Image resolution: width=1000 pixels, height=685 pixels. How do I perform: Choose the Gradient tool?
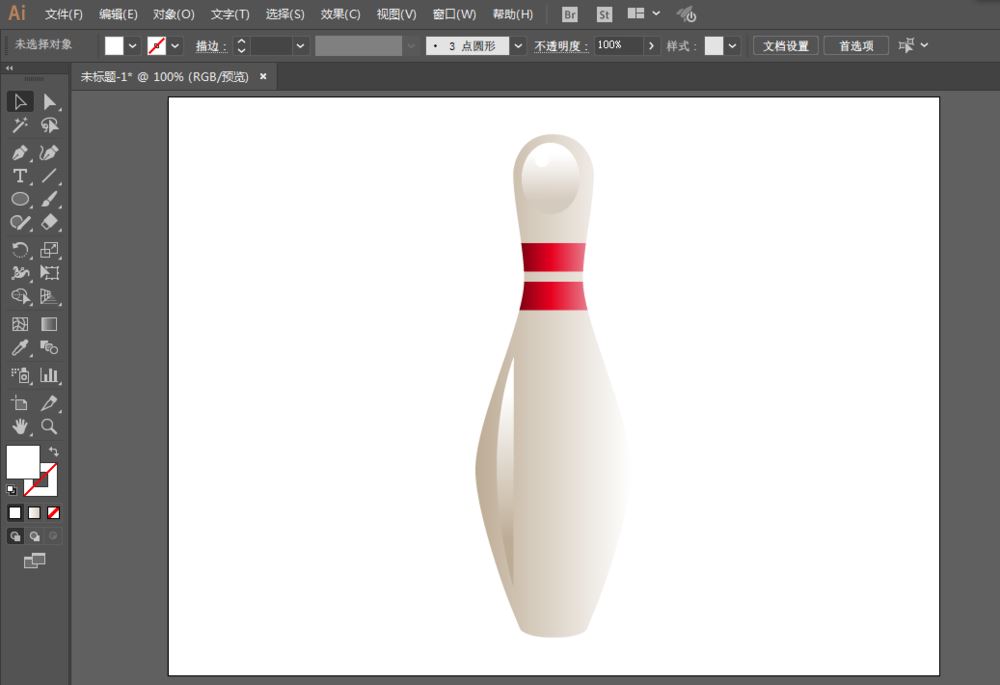[48, 324]
